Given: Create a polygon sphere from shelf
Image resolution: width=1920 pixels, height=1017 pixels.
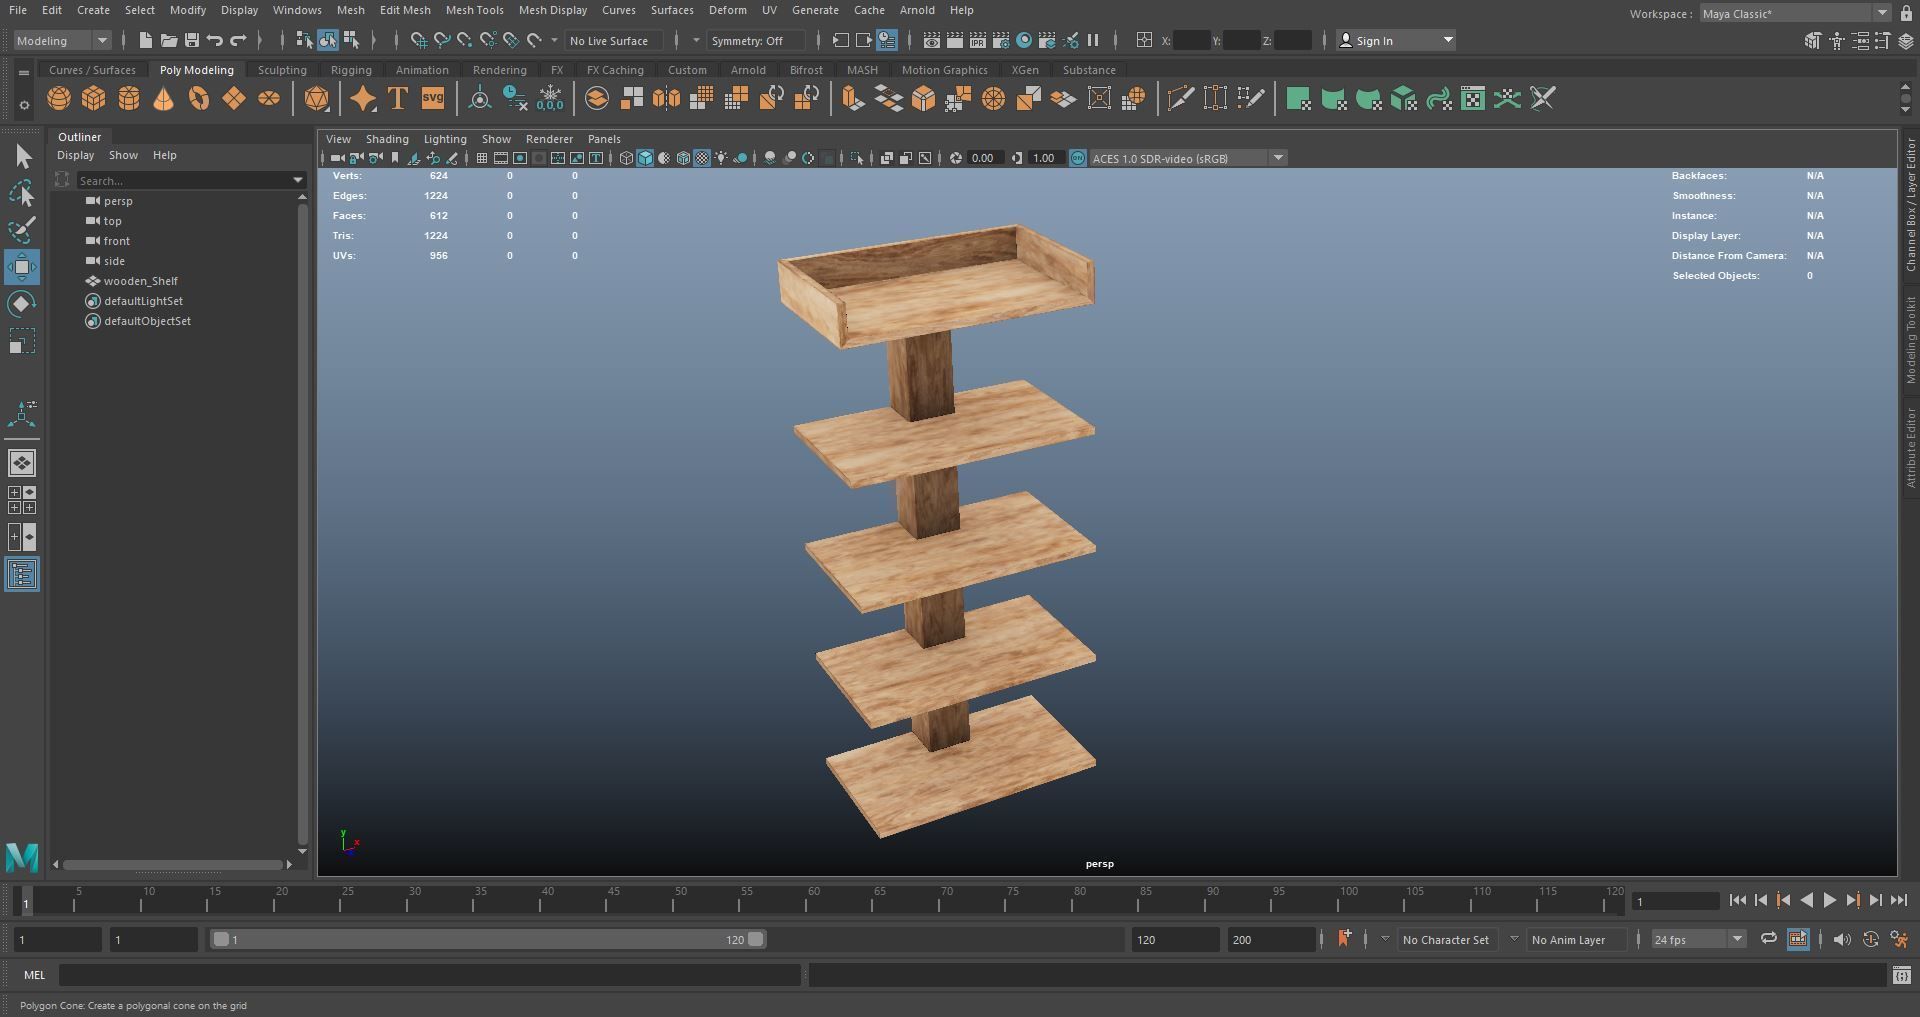Looking at the screenshot, I should 59,98.
